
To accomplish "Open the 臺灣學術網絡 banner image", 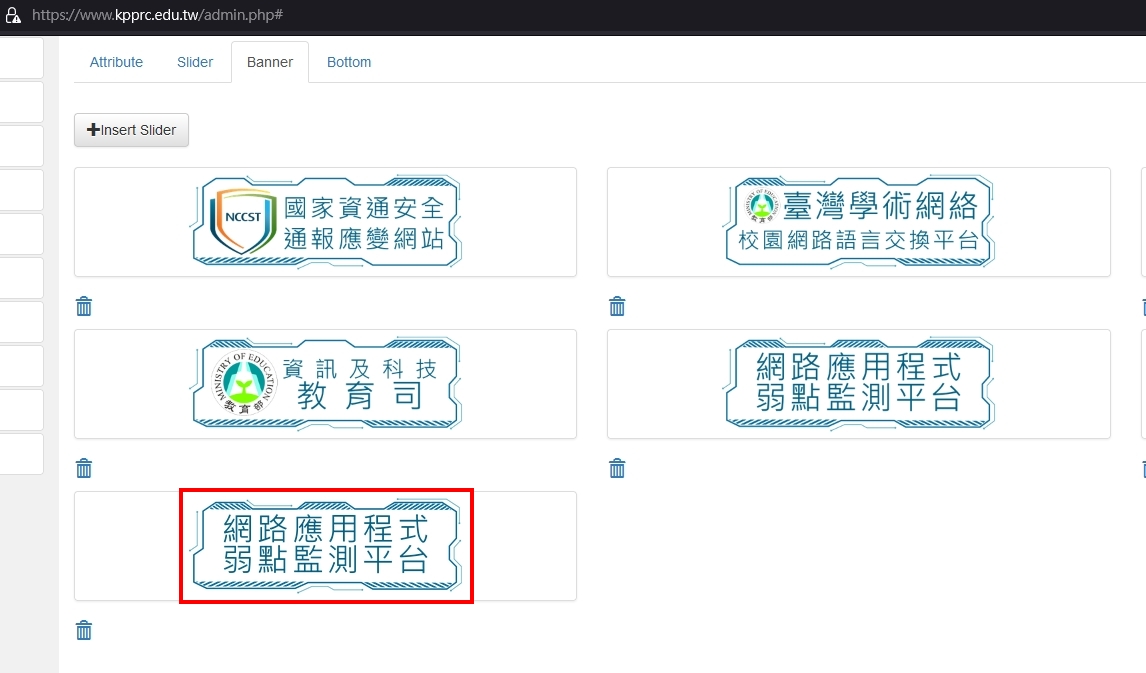I will click(x=859, y=222).
